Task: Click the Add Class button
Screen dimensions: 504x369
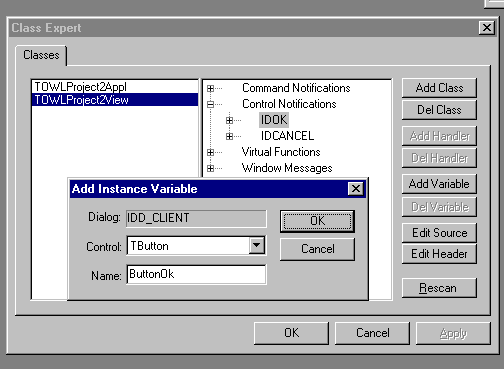Action: pos(439,88)
